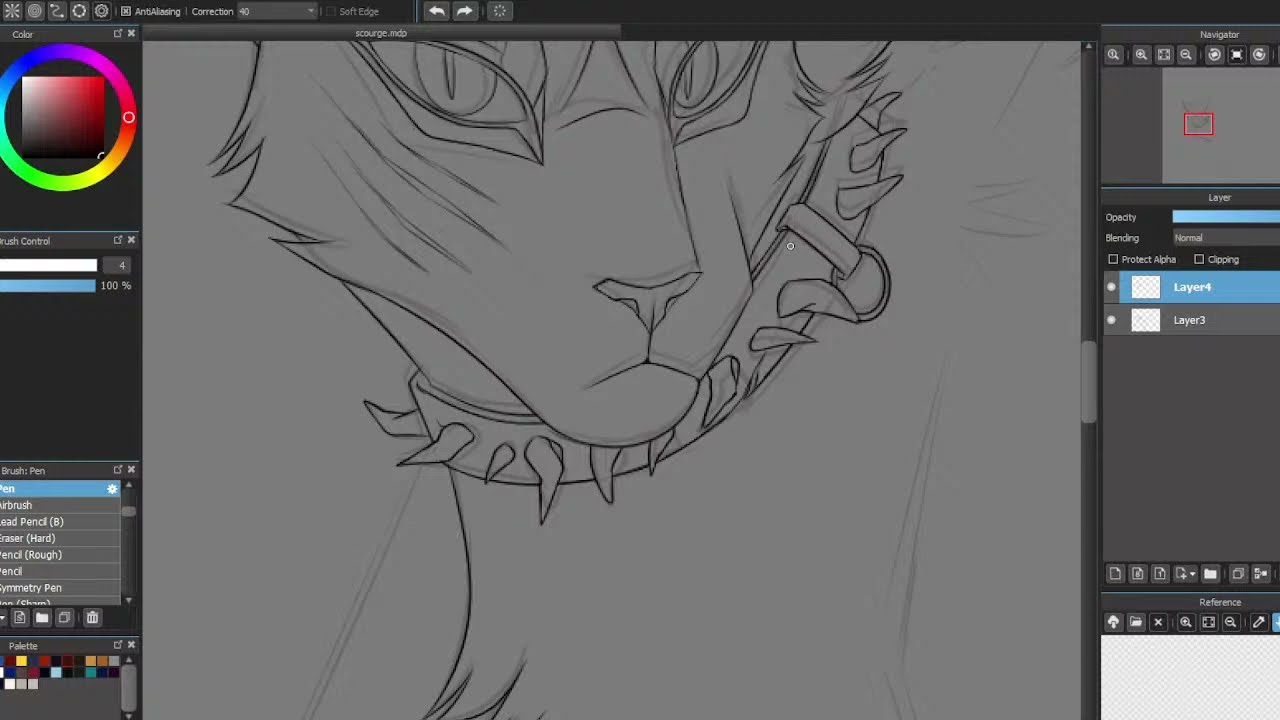
Task: Choose the Lead Pencil (B) brush
Action: pos(60,522)
